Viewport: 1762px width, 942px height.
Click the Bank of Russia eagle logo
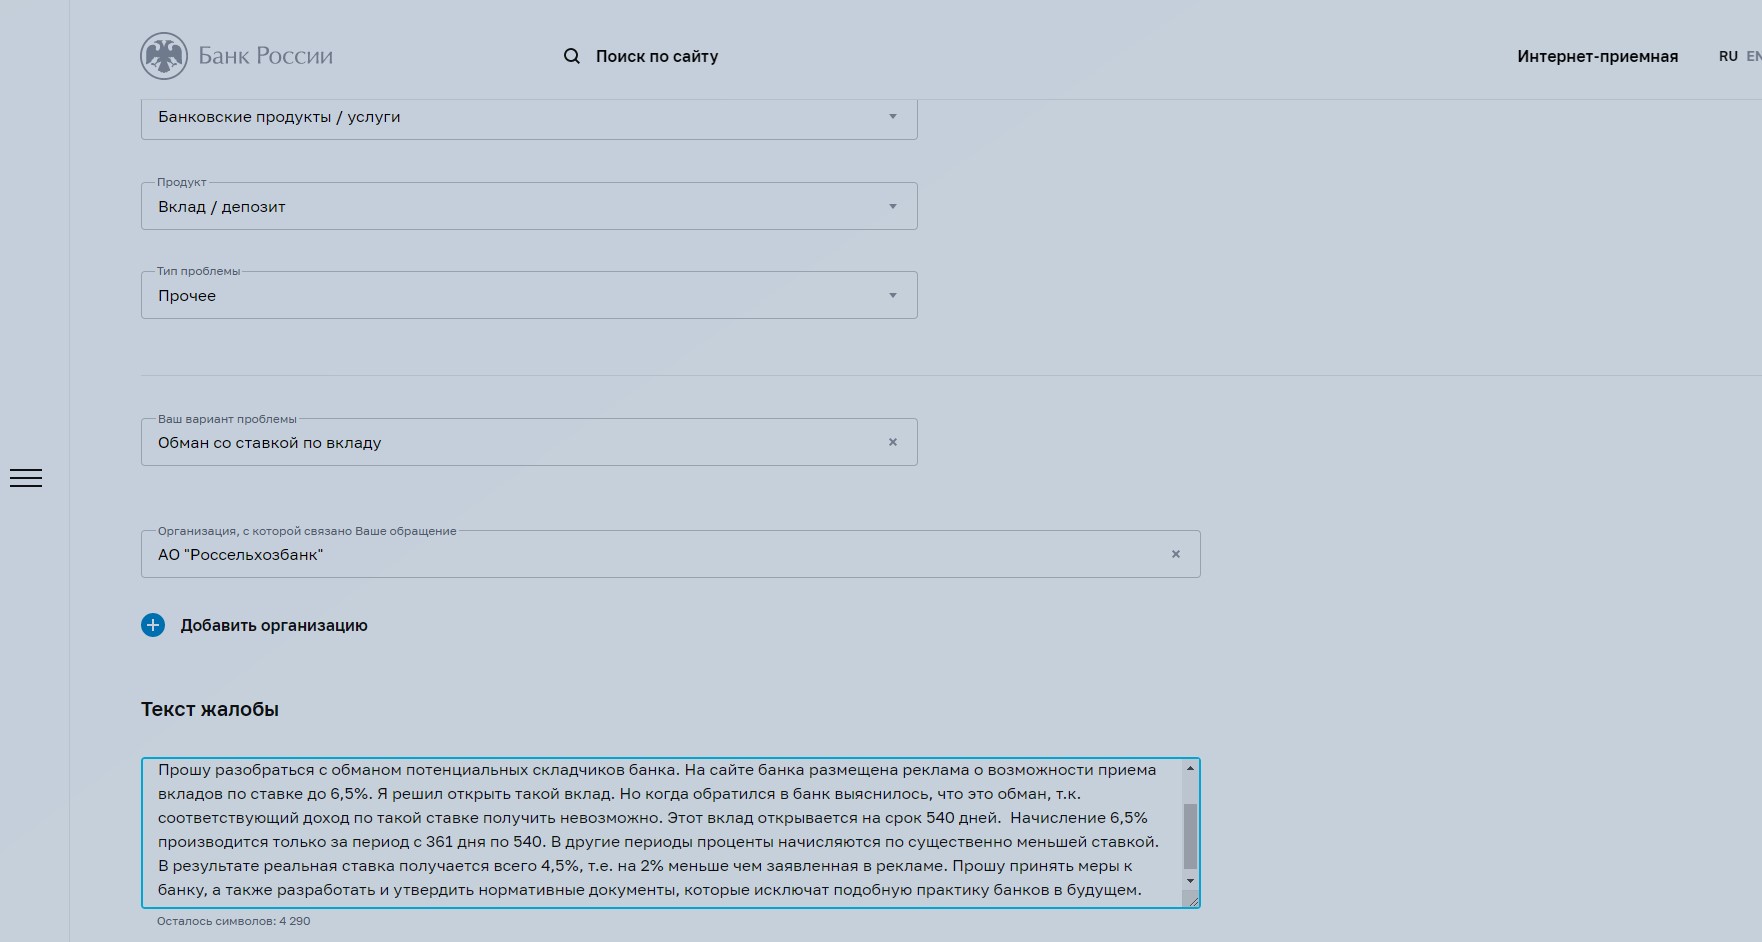pos(164,56)
